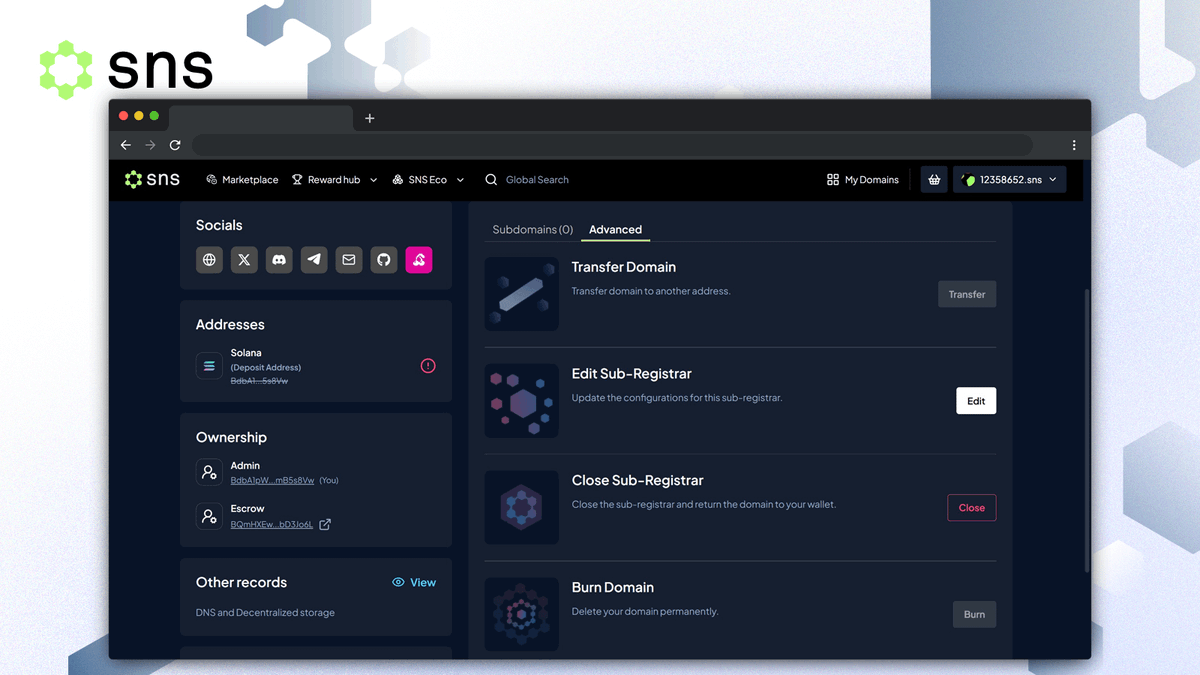Click the pink backpack social icon
This screenshot has width=1200, height=675.
click(x=419, y=260)
